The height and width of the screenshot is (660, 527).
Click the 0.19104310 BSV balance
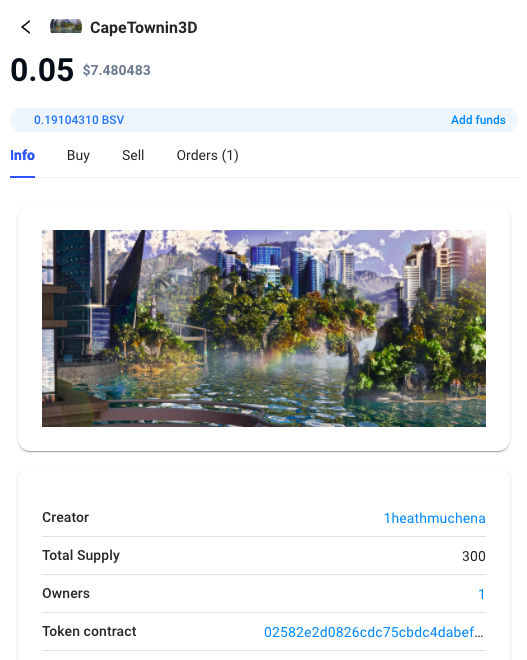click(79, 120)
